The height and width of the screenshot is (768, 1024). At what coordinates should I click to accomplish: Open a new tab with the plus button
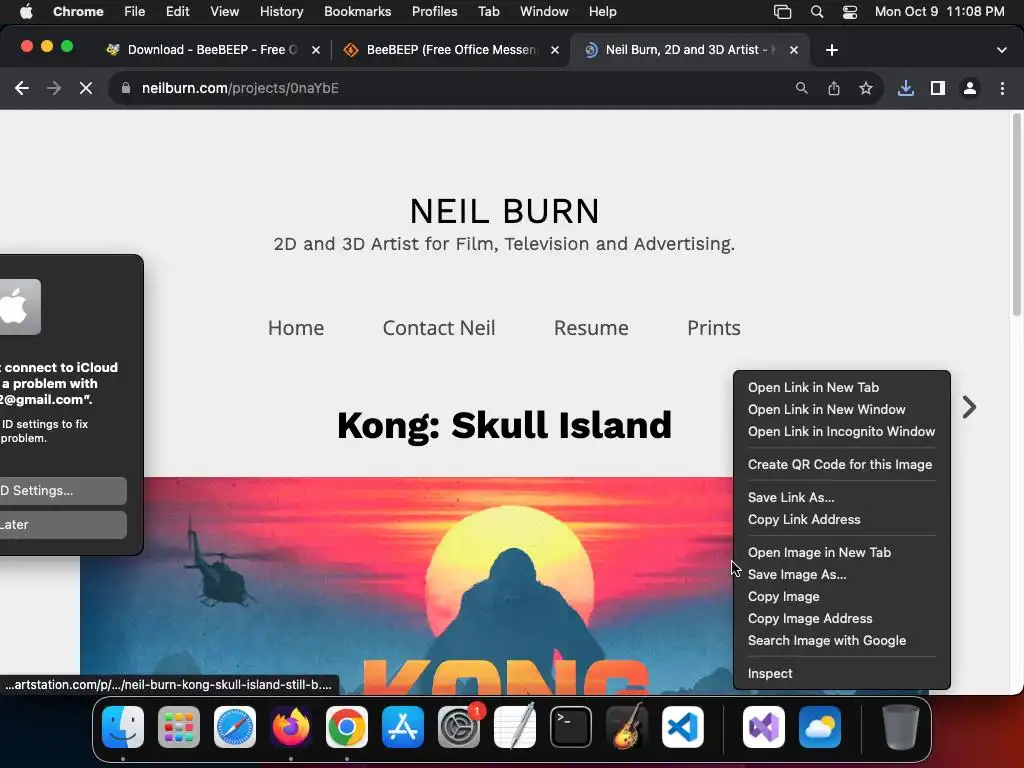(x=831, y=50)
